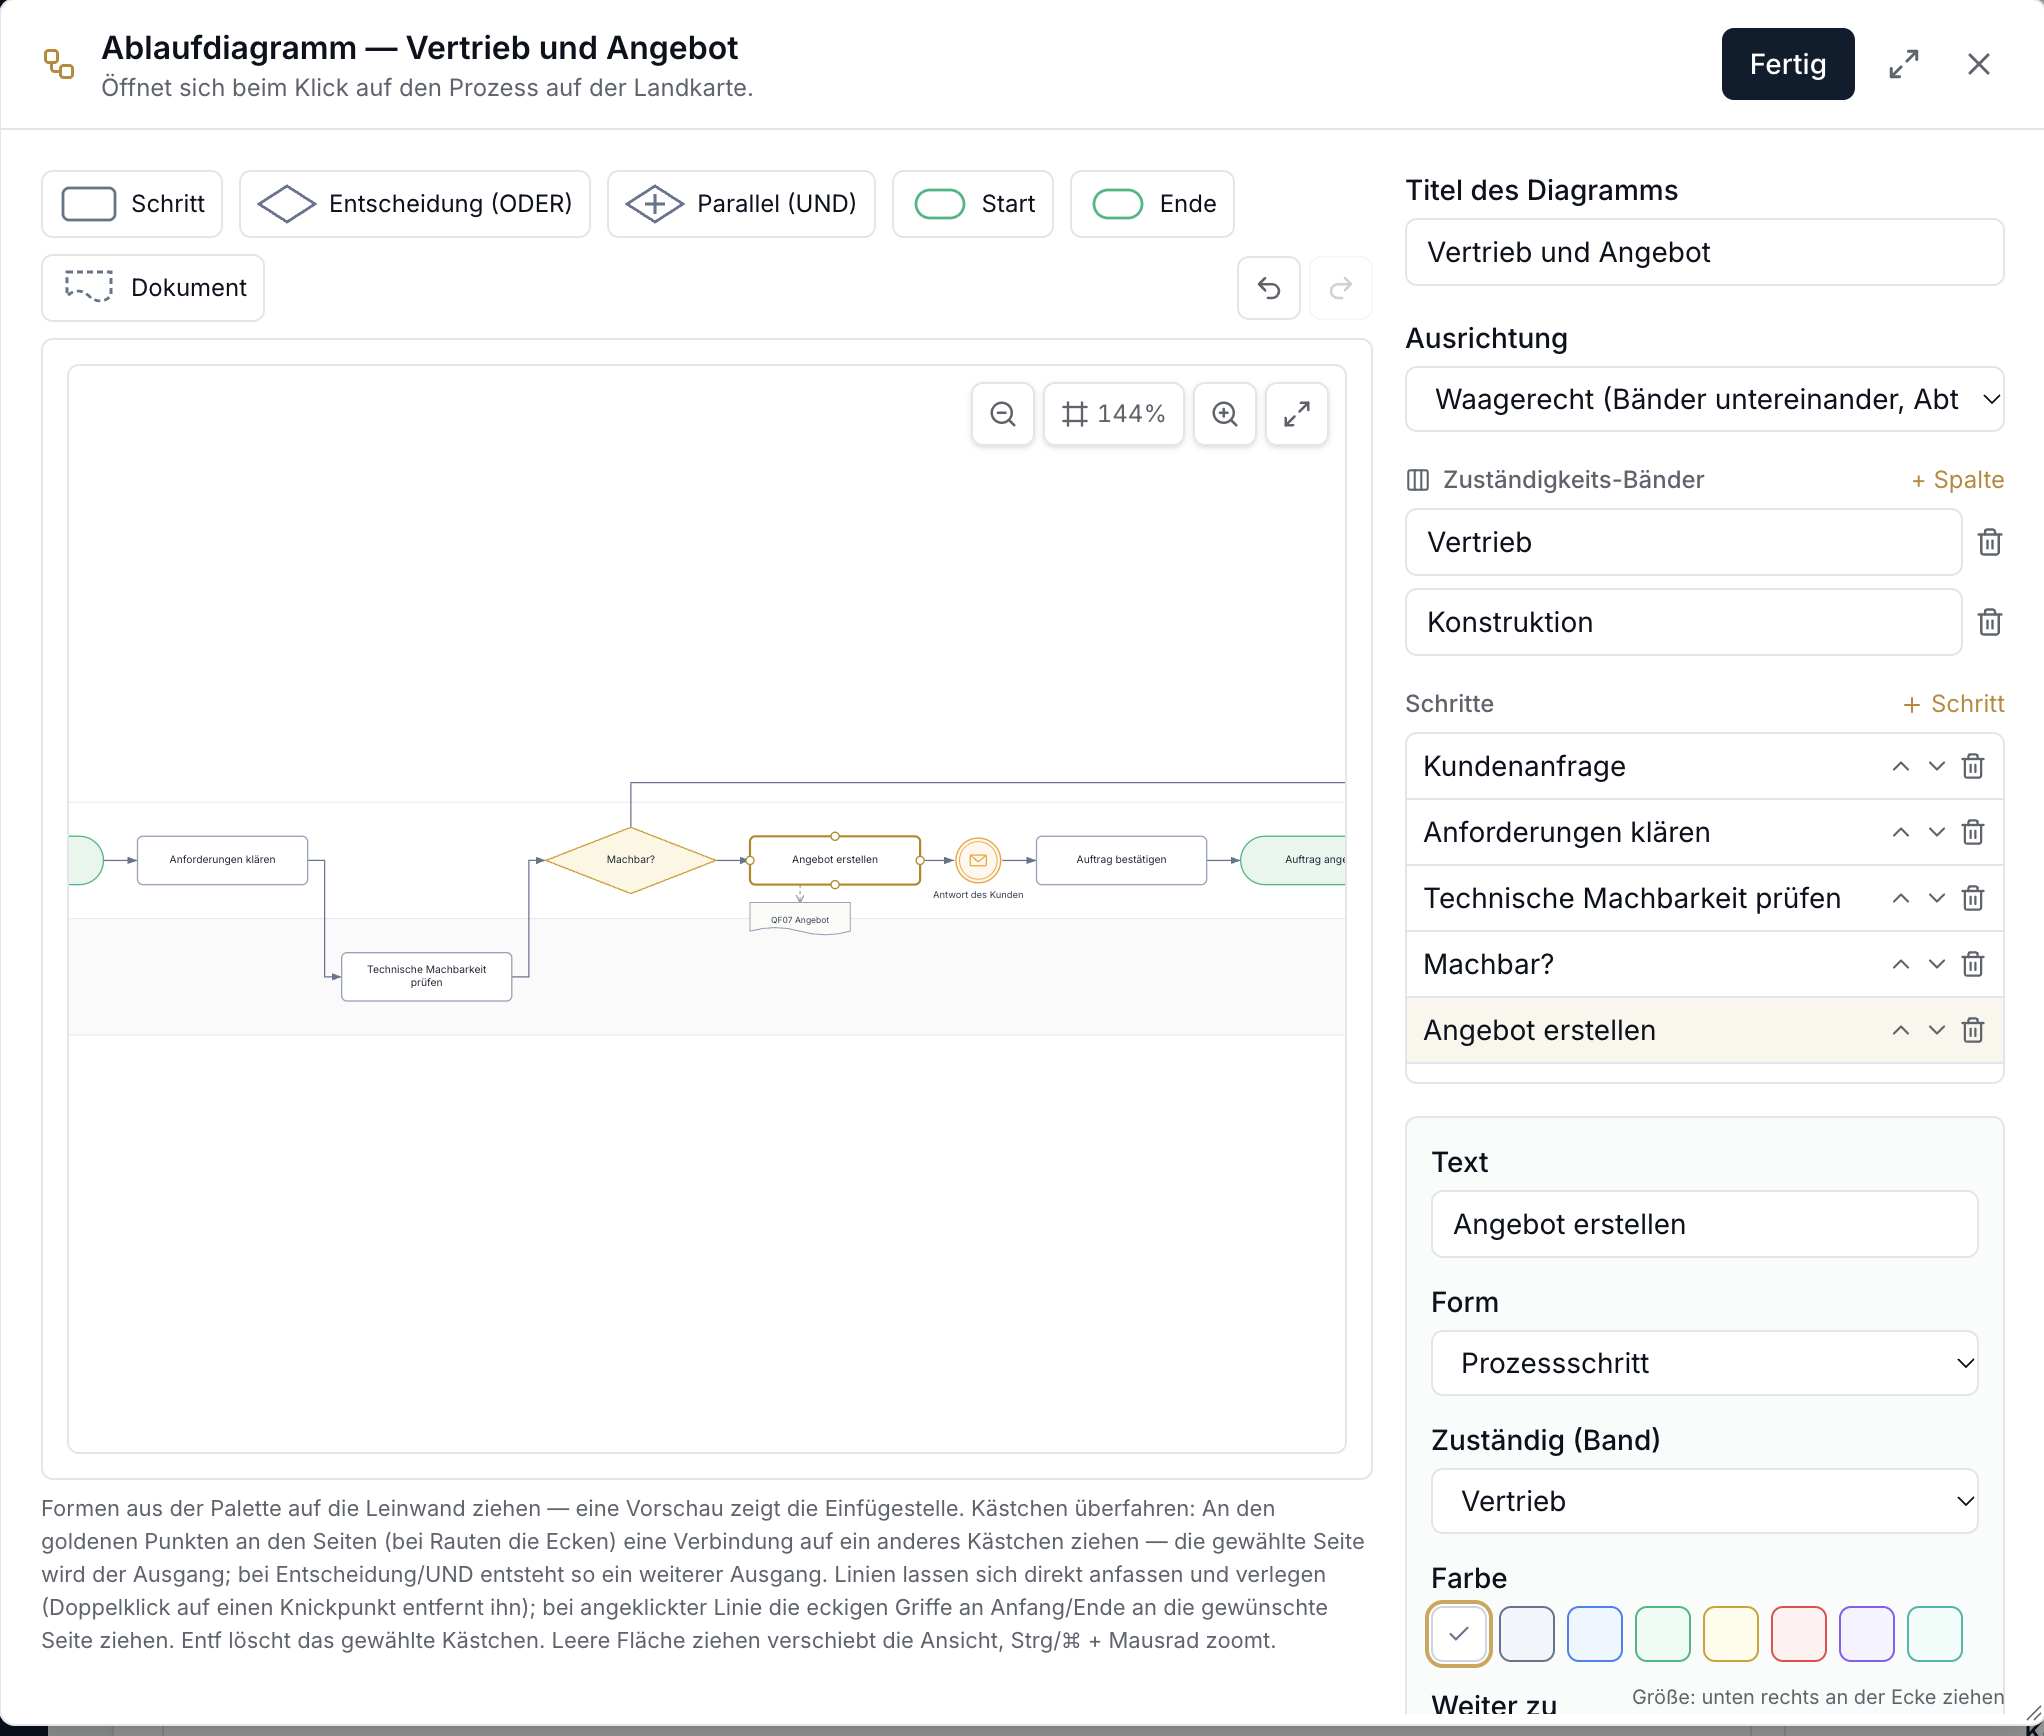The image size is (2044, 1736).
Task: Add a band with + Spalte
Action: point(1957,480)
